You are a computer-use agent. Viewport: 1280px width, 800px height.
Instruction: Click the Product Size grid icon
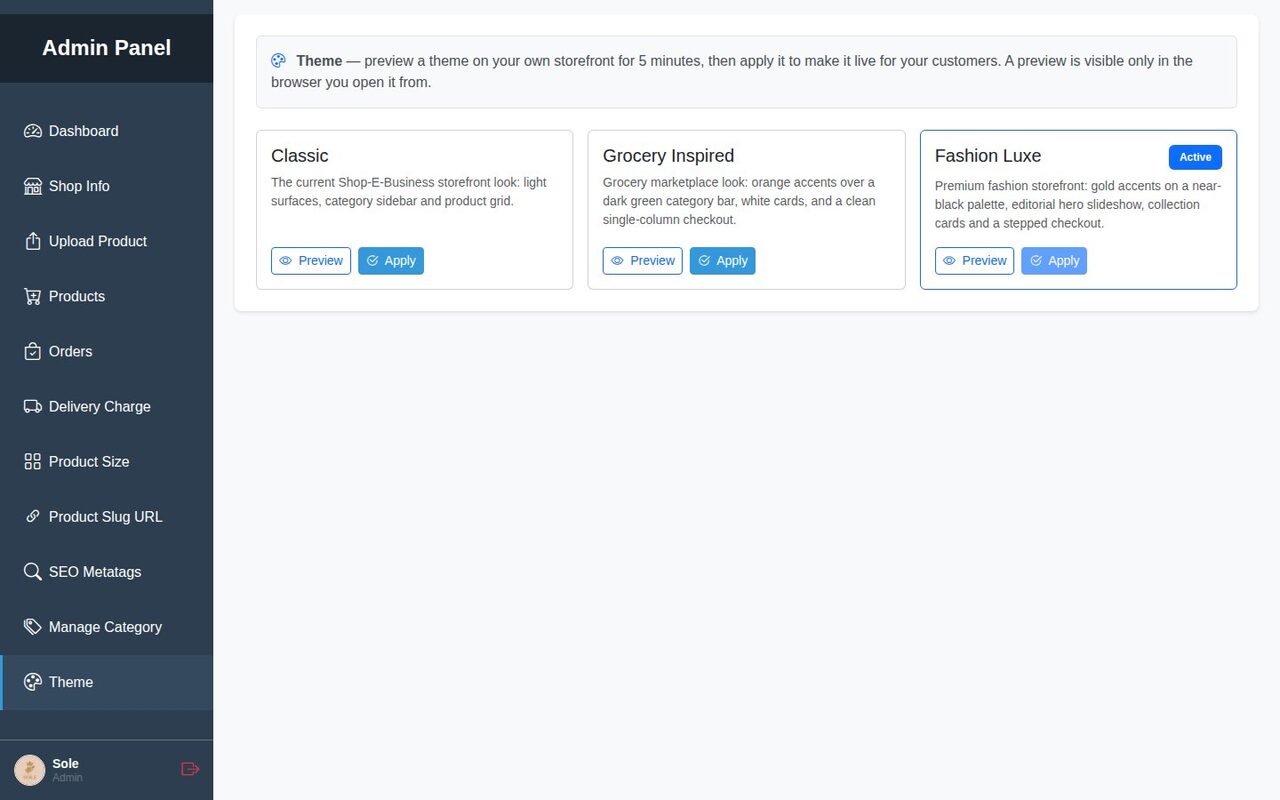pos(32,461)
